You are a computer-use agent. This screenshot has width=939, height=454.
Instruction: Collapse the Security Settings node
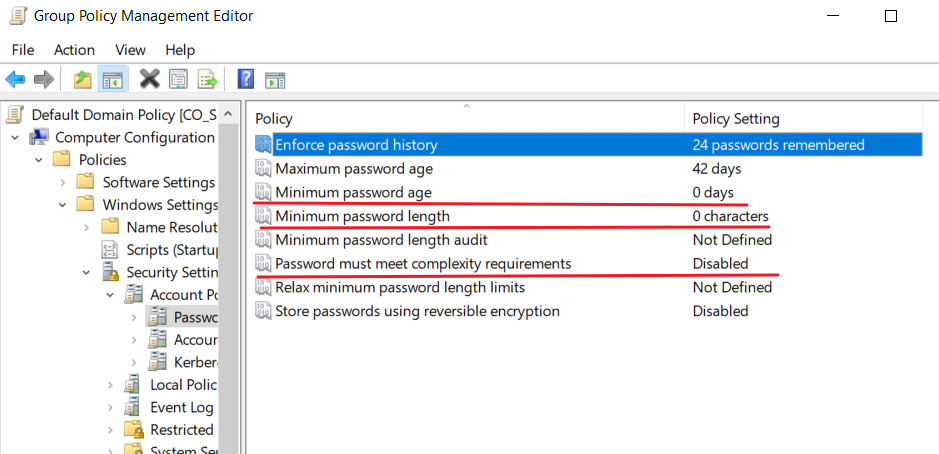click(87, 273)
